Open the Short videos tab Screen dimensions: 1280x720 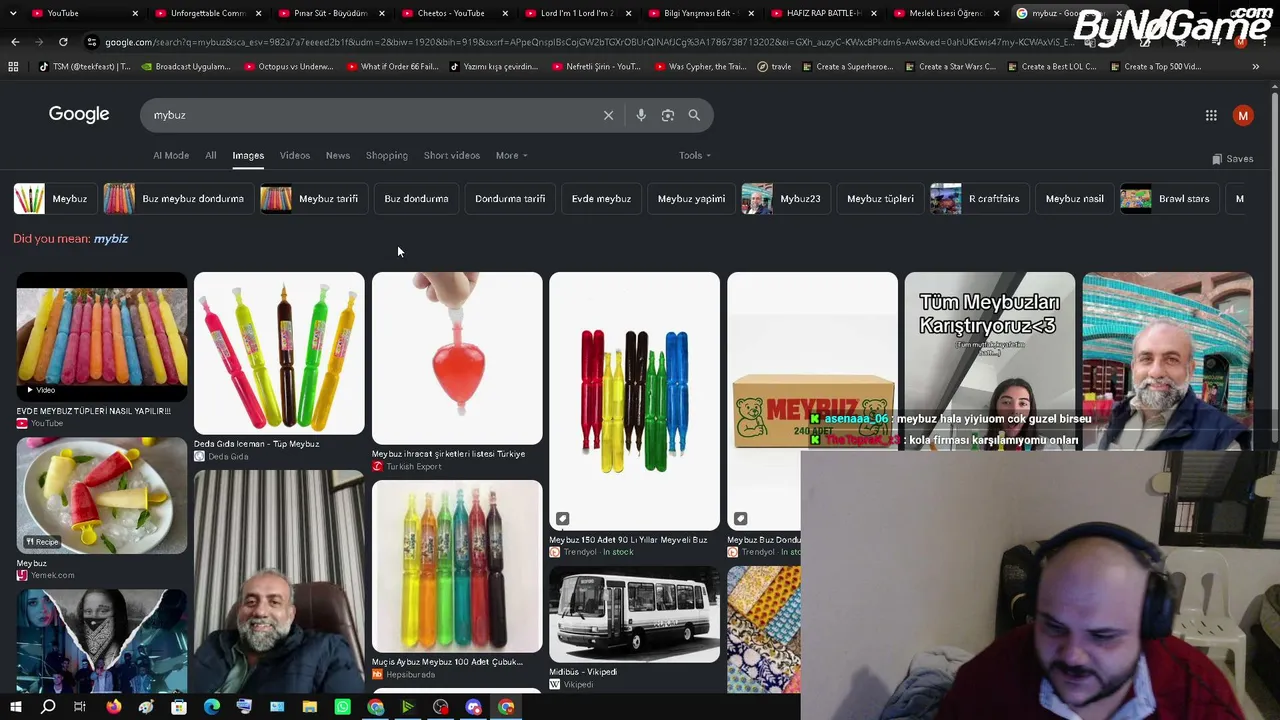tap(452, 155)
